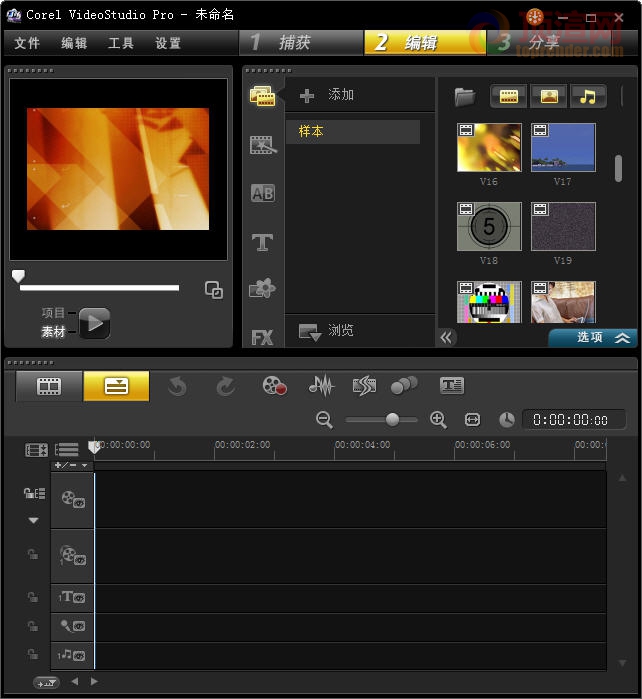Open the Media library icon
This screenshot has width=642, height=699.
pos(262,95)
